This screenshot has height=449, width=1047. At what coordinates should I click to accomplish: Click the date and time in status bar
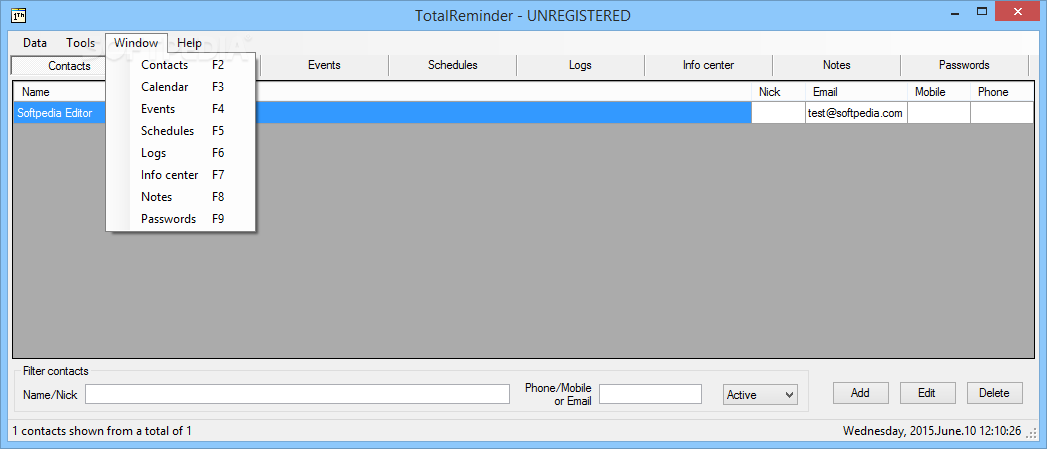tap(932, 431)
